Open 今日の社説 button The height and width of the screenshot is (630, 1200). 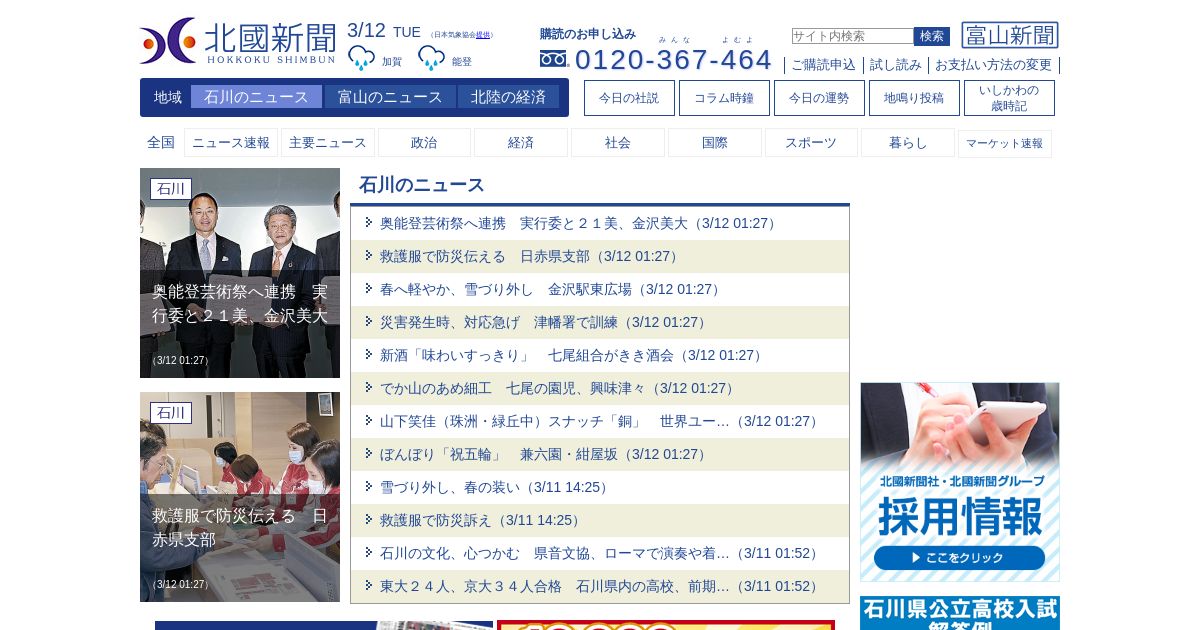click(629, 98)
